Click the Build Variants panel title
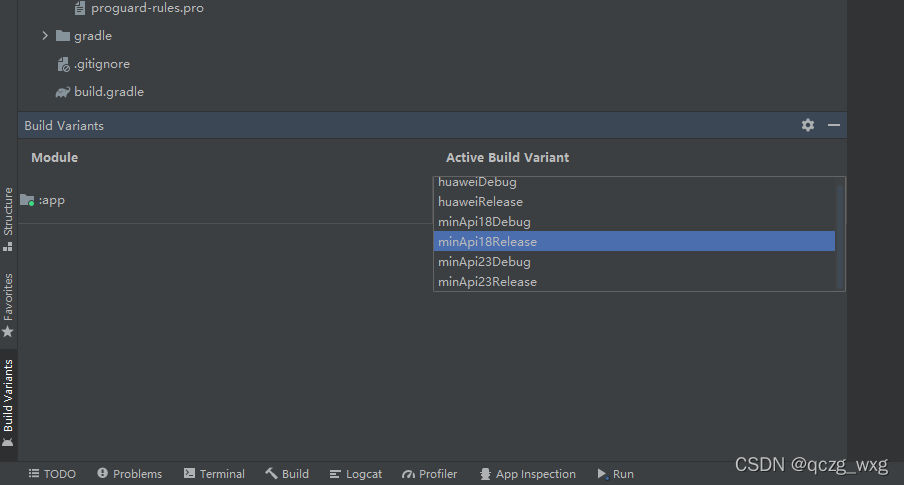Screen dimensions: 904x485 coord(64,126)
